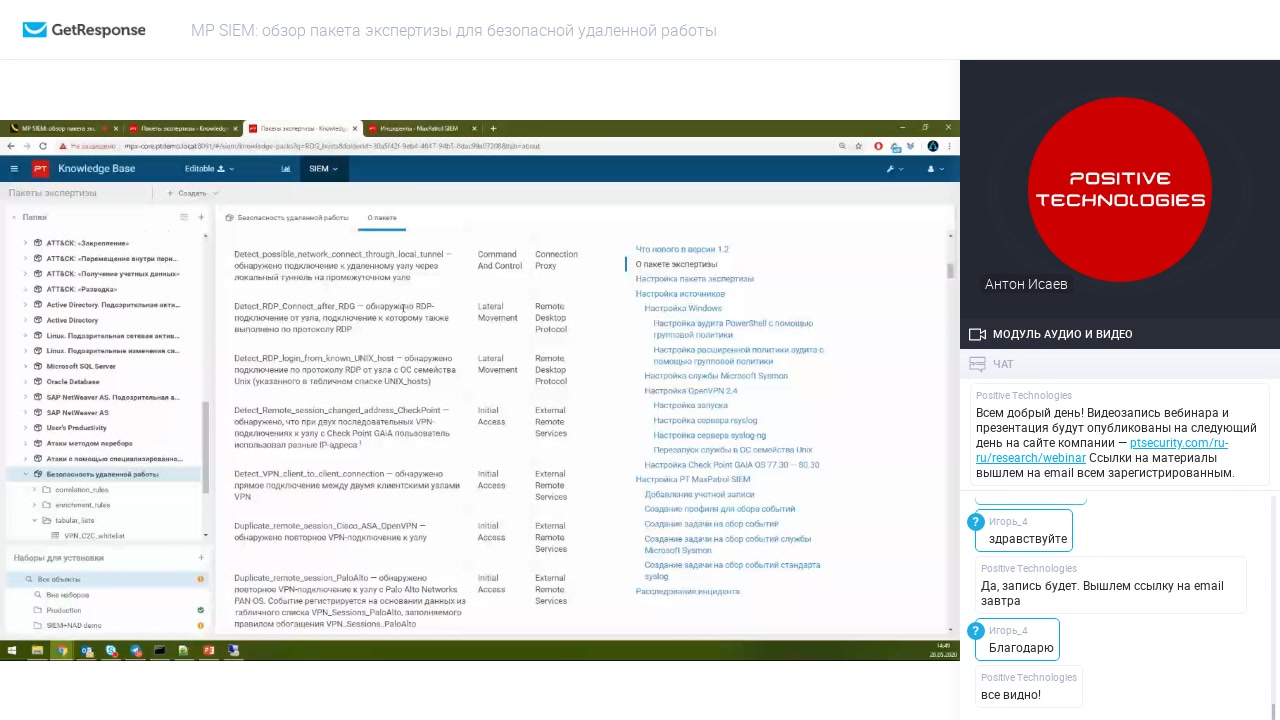This screenshot has height=720, width=1280.
Task: Open Настройка Windows link
Action: coord(683,309)
